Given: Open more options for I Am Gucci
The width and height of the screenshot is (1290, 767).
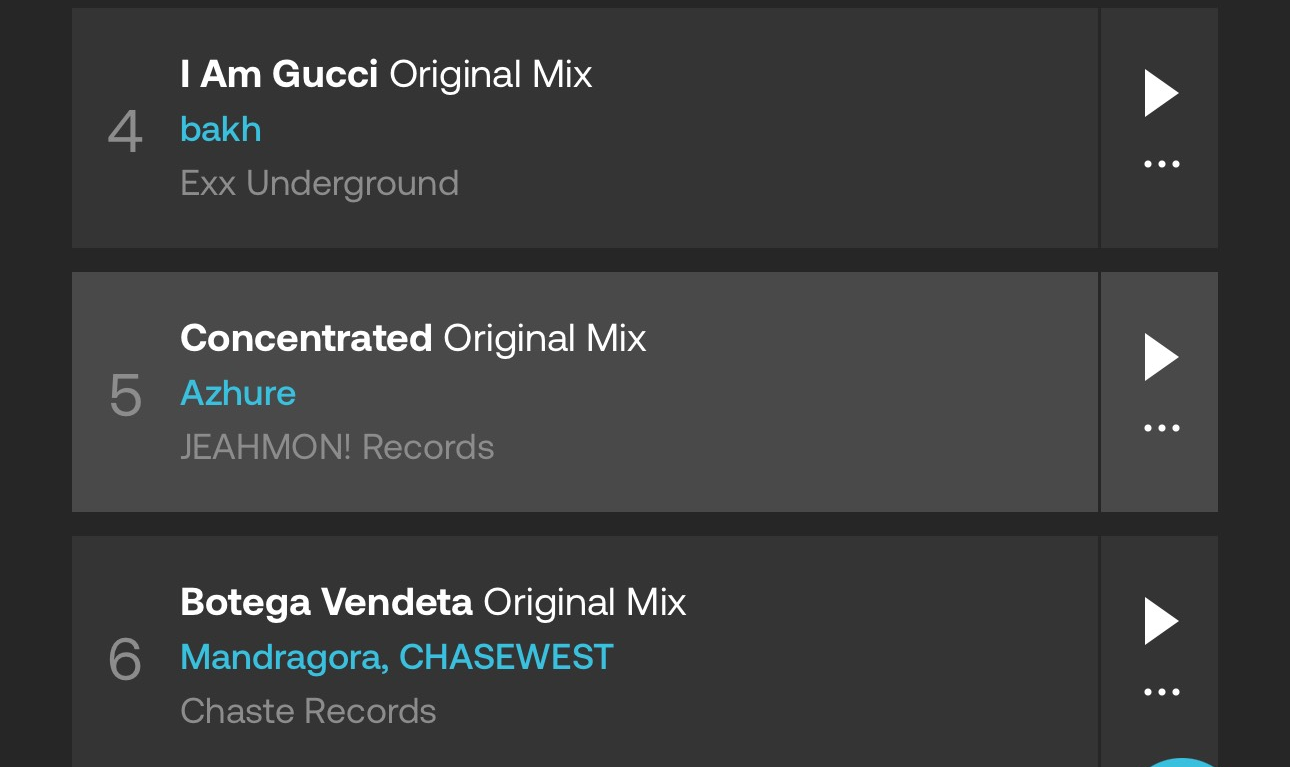Looking at the screenshot, I should [1161, 164].
